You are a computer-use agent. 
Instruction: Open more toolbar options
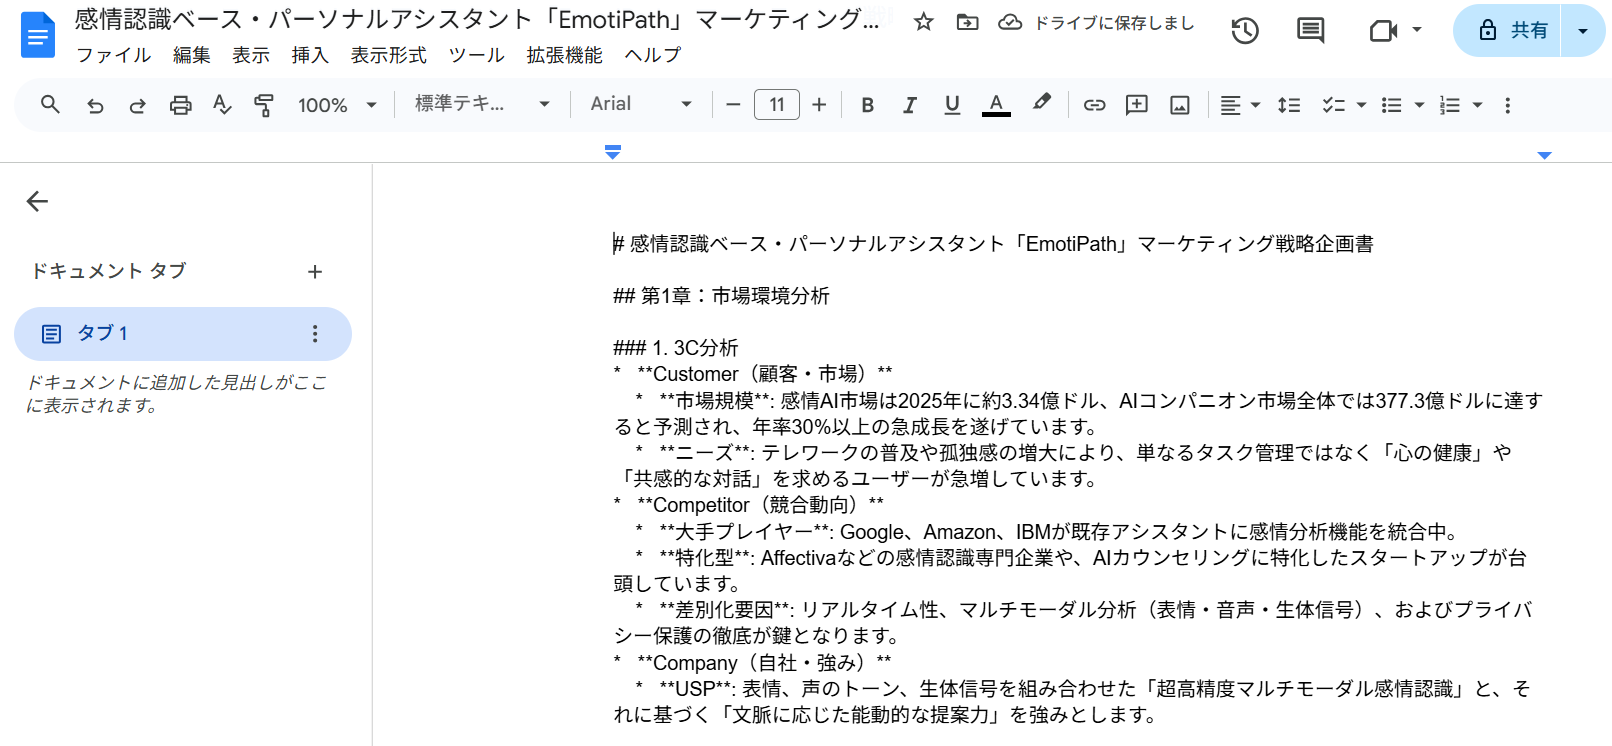[1508, 105]
